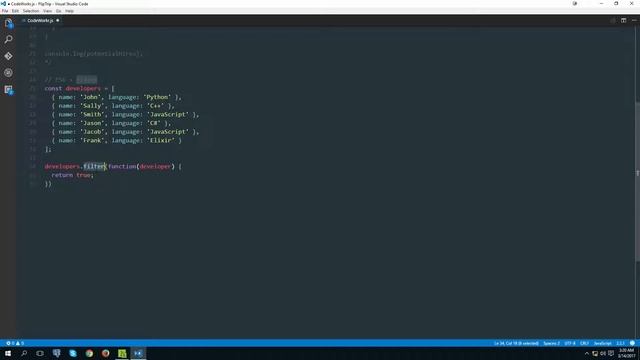Select the CodeWorks.js editor tab
This screenshot has height=360, width=640.
pyautogui.click(x=40, y=20)
